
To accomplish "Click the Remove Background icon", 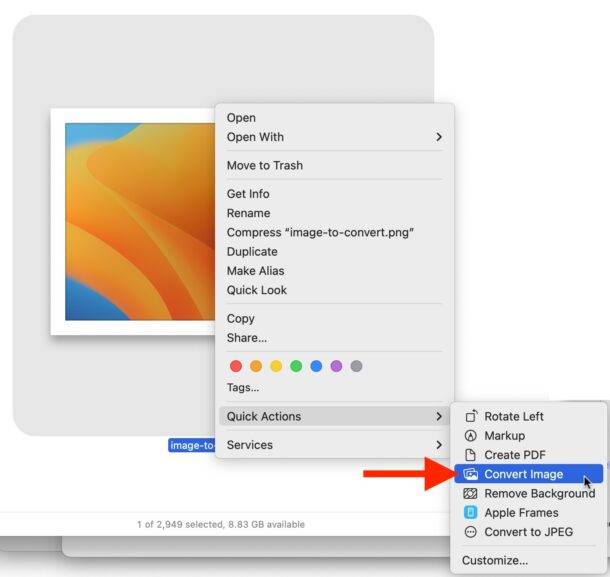I will click(x=470, y=493).
